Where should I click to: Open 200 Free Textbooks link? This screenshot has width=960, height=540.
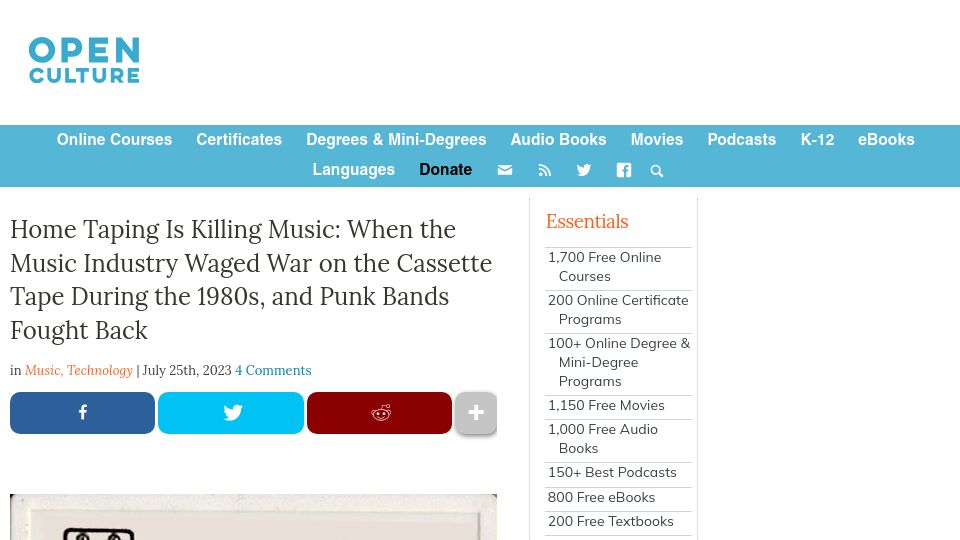610,521
